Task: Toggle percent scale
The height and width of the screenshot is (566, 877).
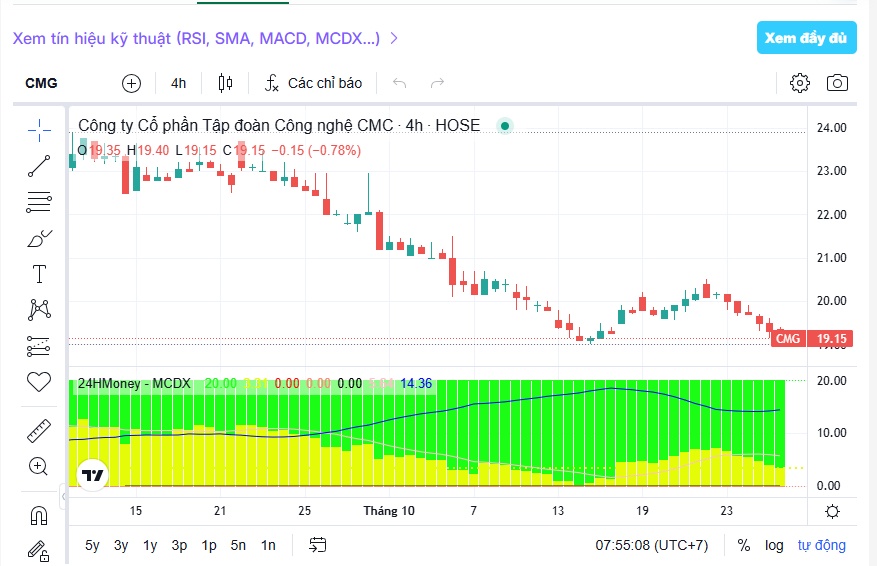Action: [744, 545]
